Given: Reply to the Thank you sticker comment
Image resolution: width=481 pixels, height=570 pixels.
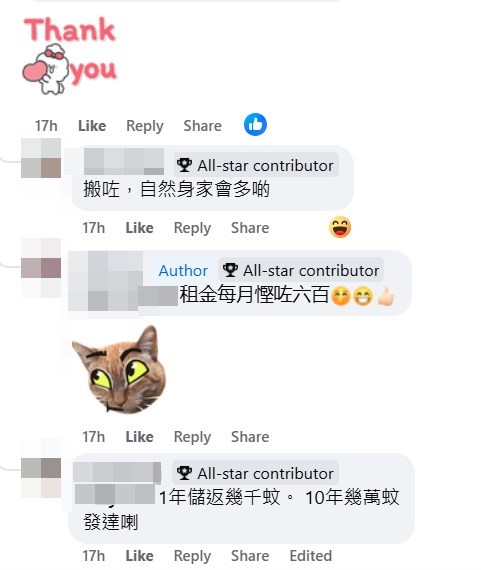Looking at the screenshot, I should pos(145,126).
